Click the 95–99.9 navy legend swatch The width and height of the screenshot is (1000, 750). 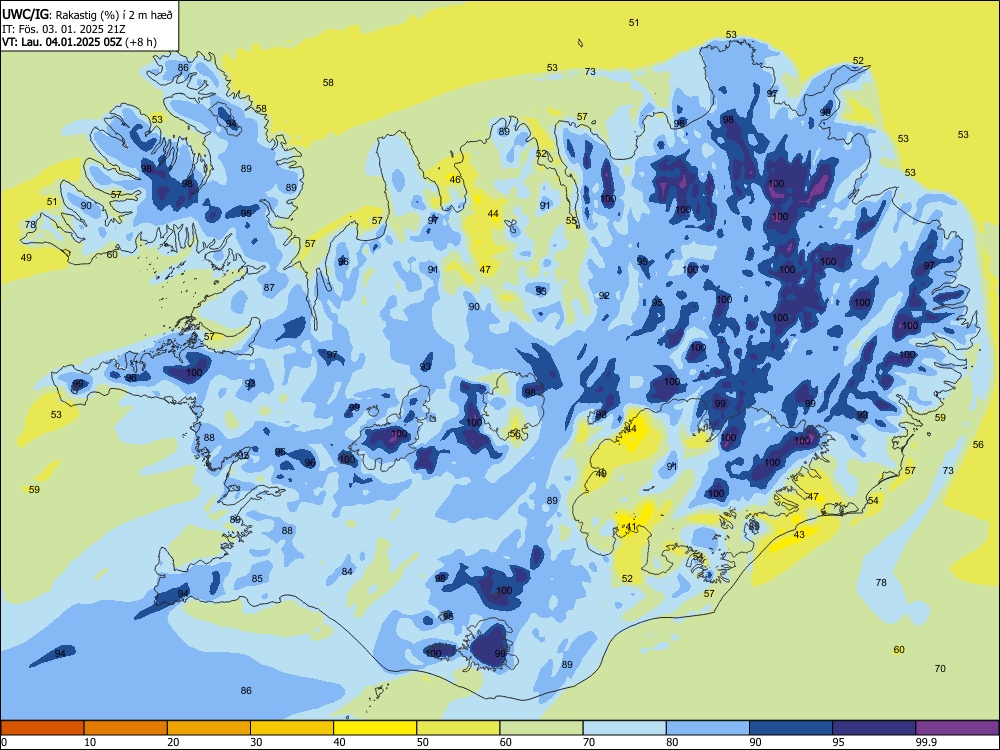[x=874, y=728]
